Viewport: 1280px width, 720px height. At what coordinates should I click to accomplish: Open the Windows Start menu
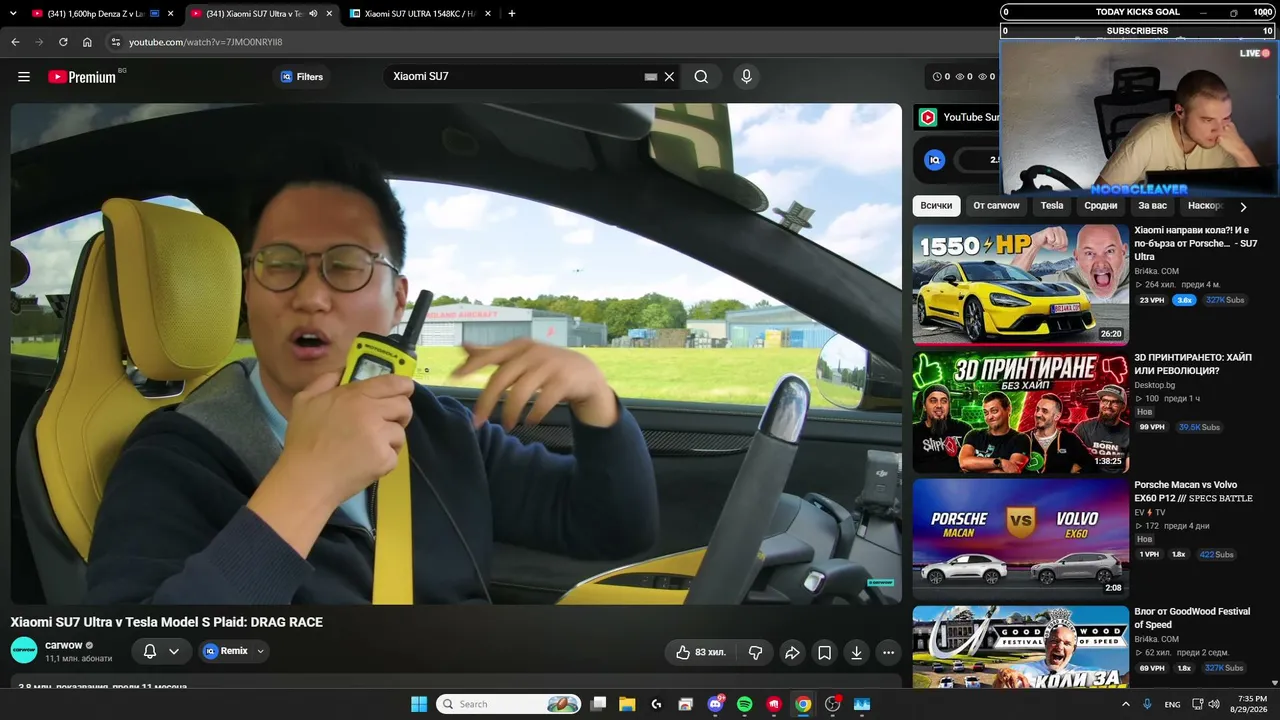(419, 704)
